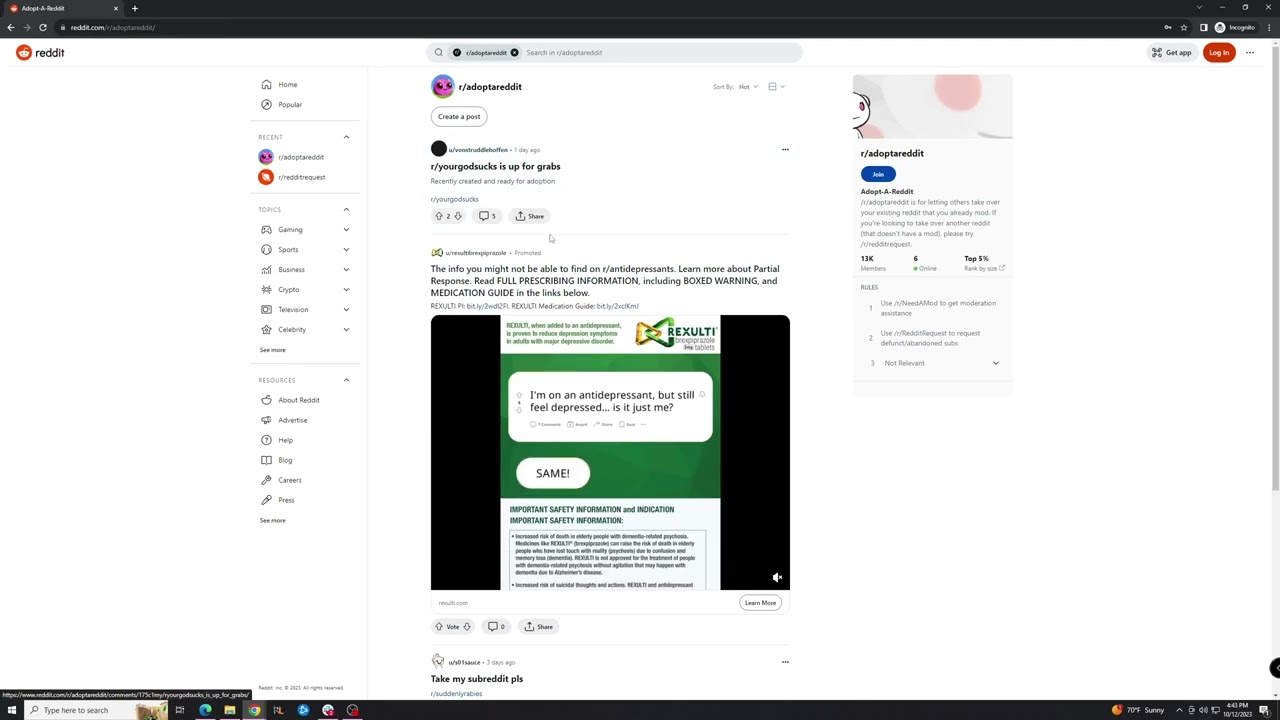This screenshot has height=720, width=1280.
Task: Collapse the Resources section
Action: click(x=346, y=380)
